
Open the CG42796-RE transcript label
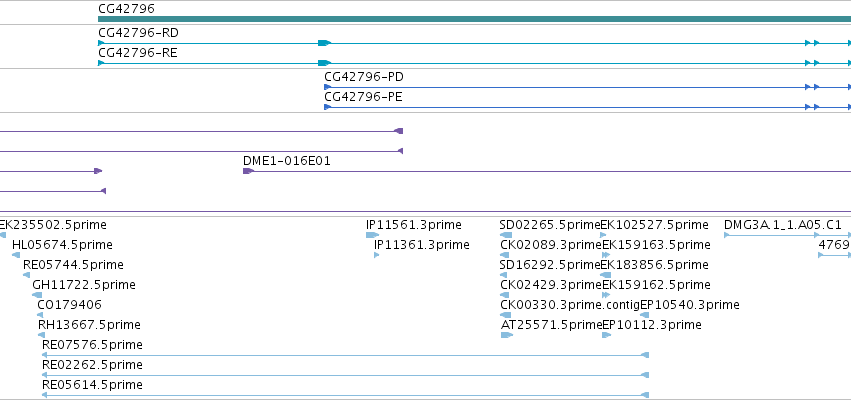click(137, 53)
